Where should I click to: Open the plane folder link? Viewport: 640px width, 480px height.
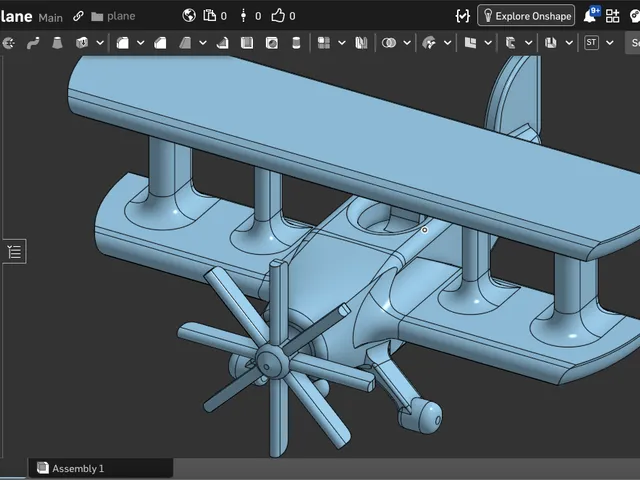(x=113, y=16)
